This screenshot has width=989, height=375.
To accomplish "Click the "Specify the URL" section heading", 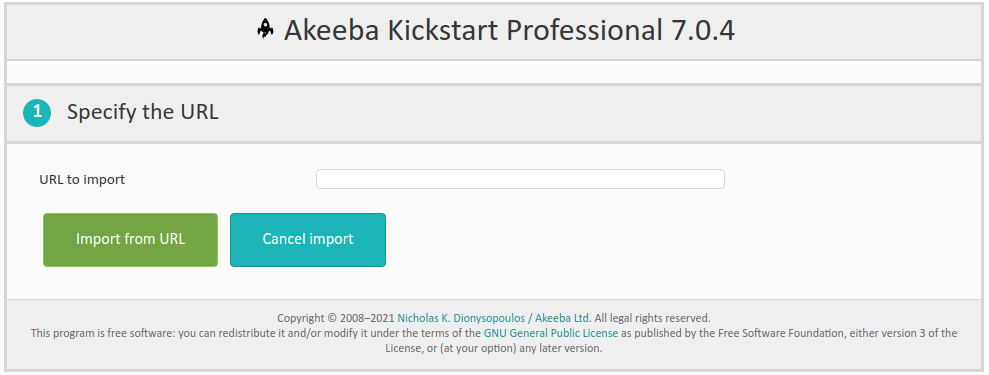I will (143, 112).
